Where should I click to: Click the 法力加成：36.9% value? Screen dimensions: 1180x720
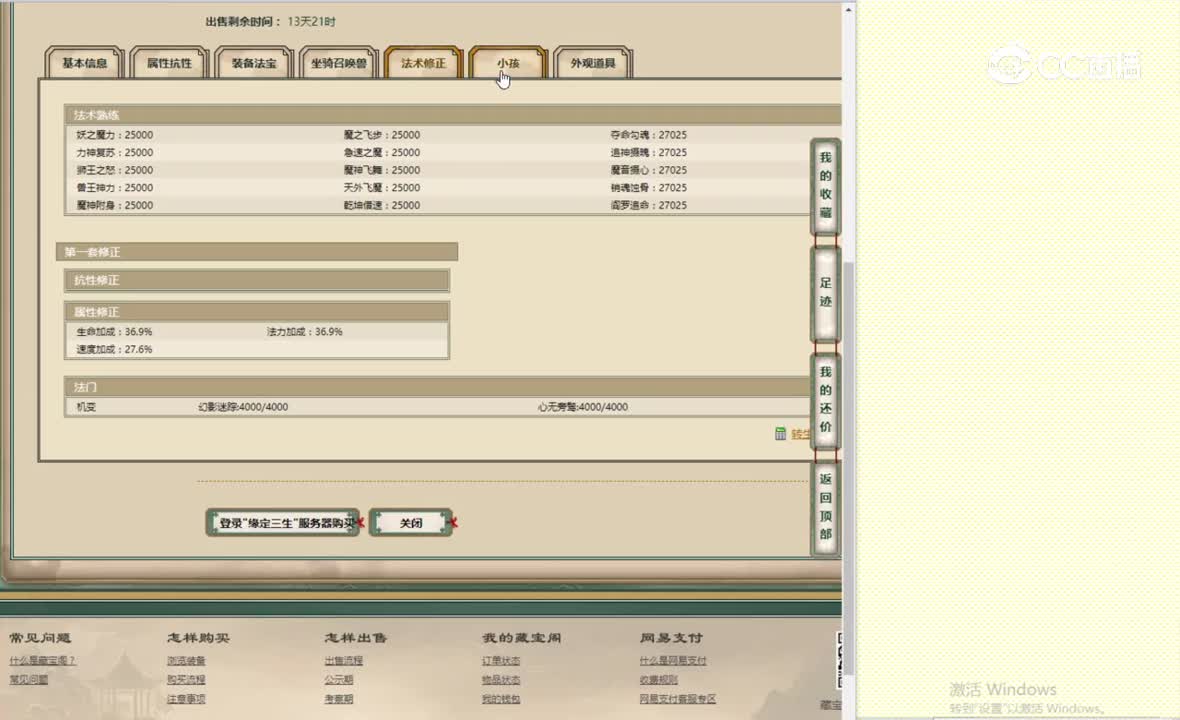click(305, 331)
